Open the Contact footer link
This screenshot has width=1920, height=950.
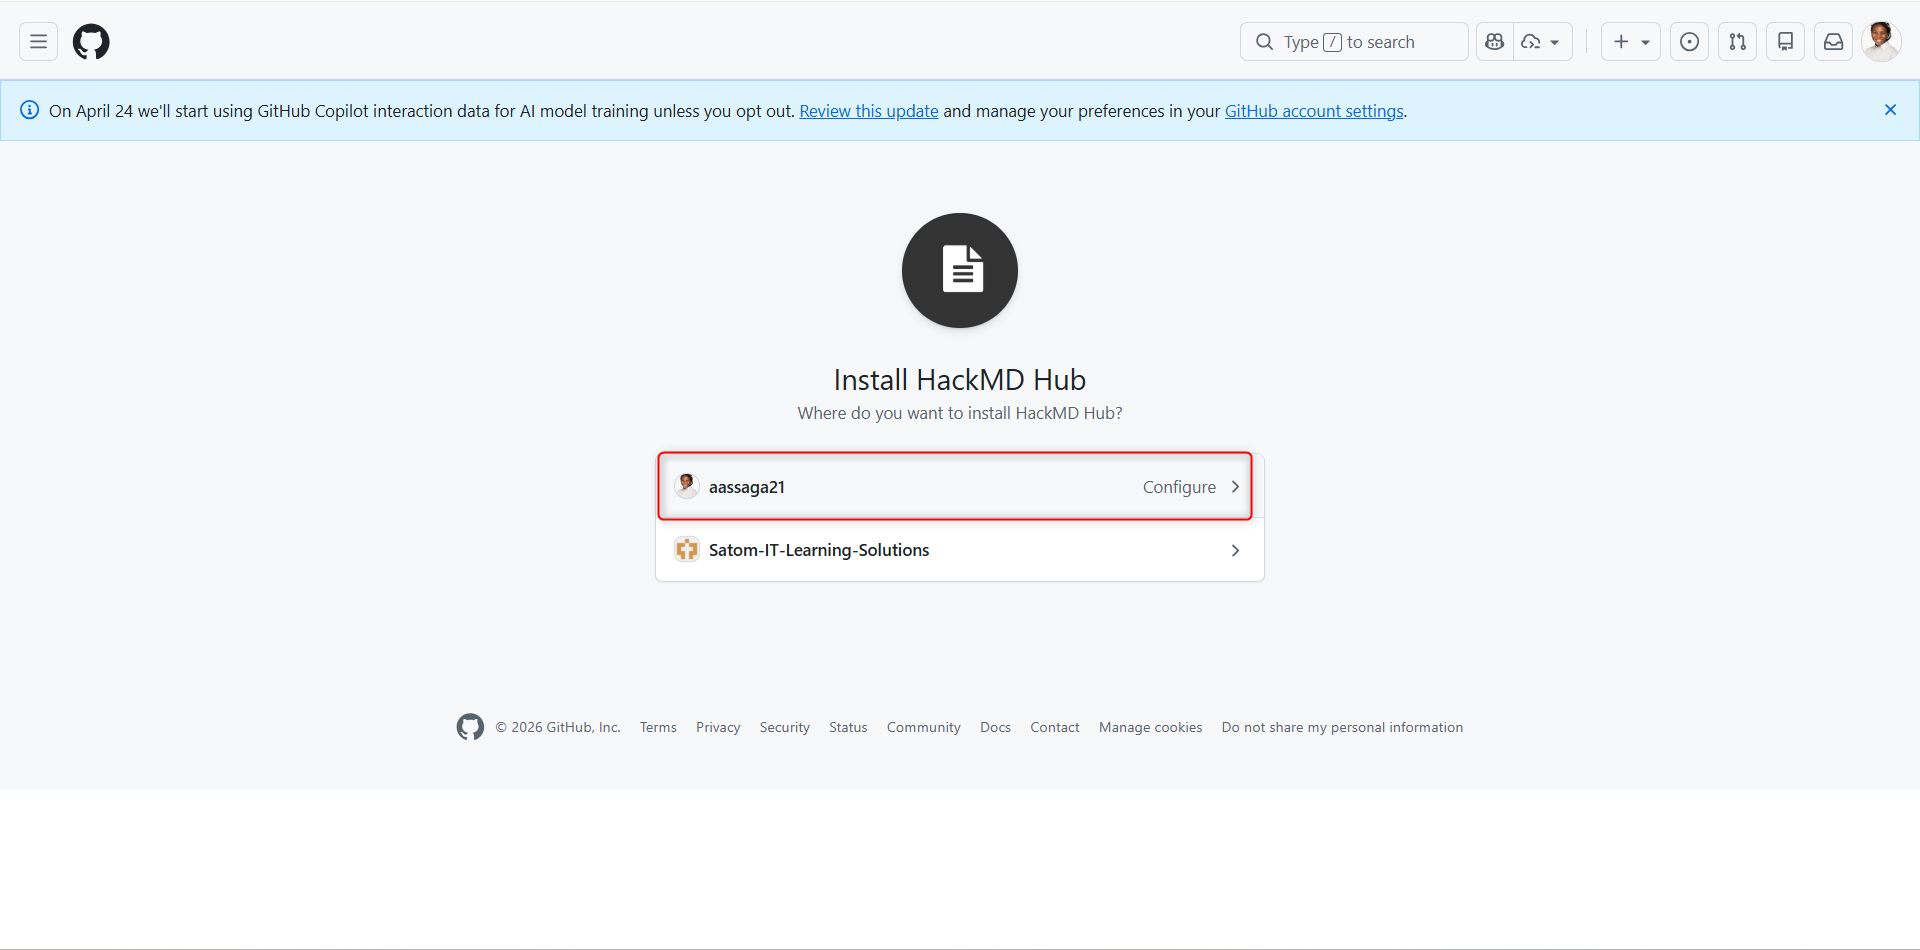tap(1055, 727)
